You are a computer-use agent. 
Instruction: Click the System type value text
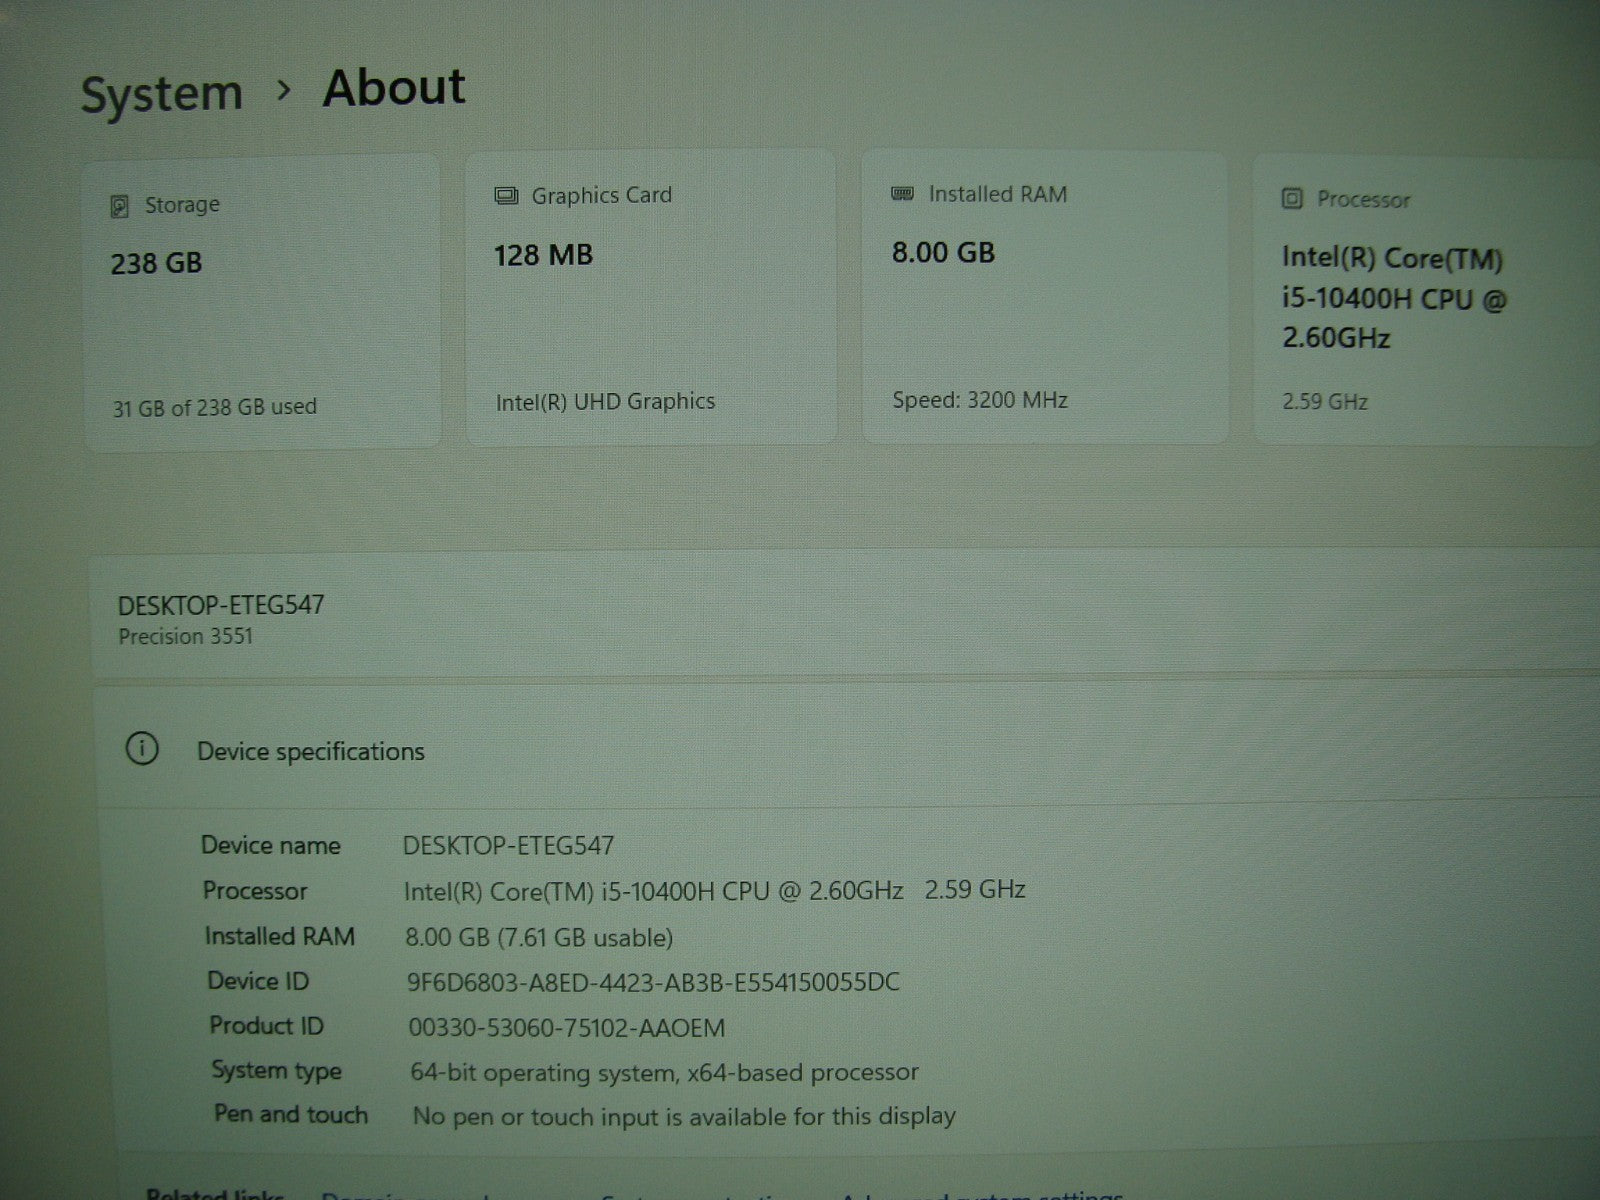click(x=664, y=1073)
